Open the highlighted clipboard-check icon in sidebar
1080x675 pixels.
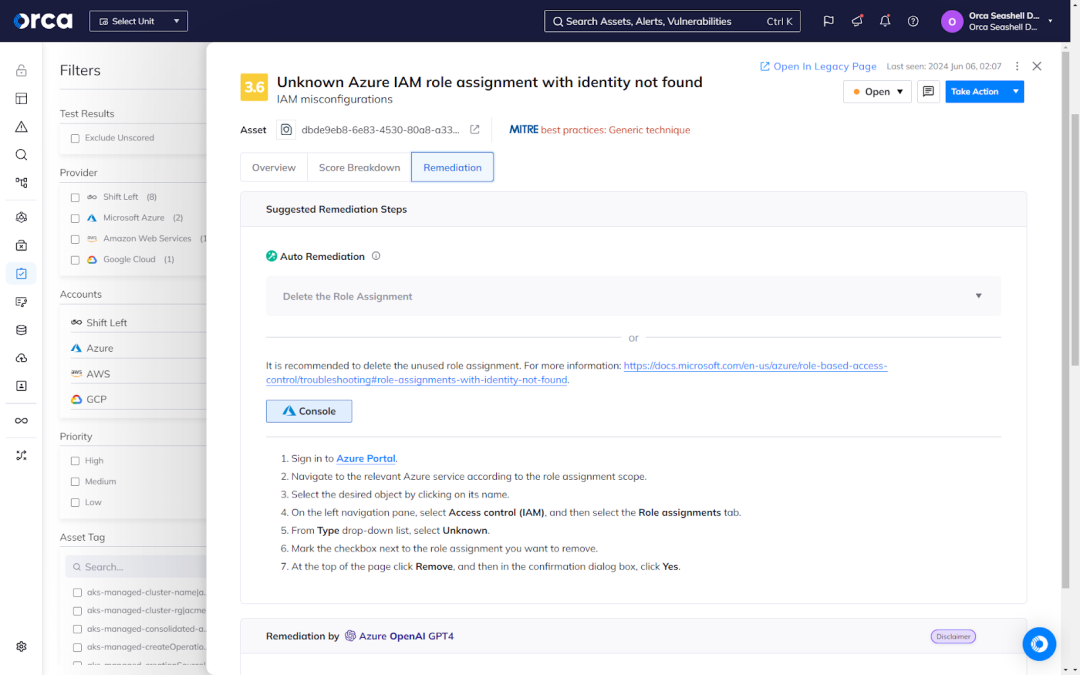(21, 273)
